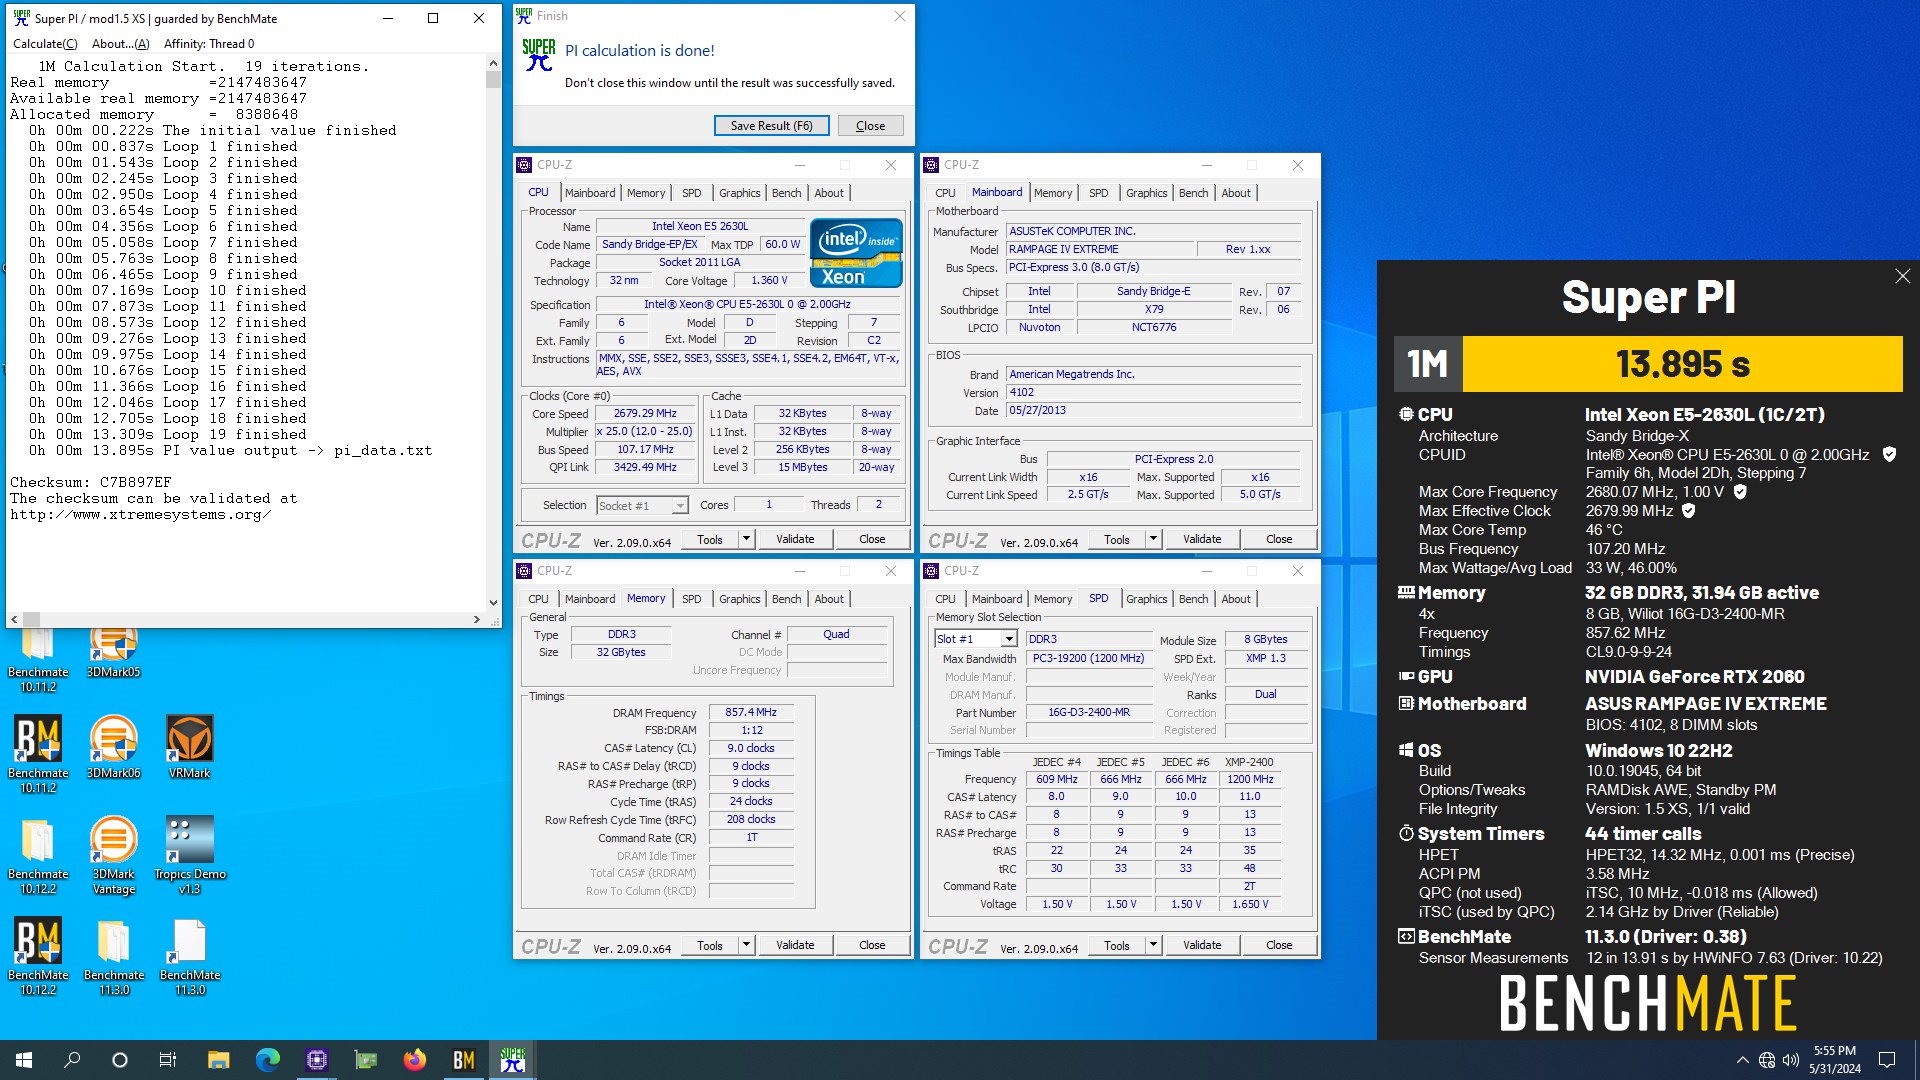The image size is (1920, 1080).
Task: Click the DRAM Frequency 857.4 MHz value
Action: [751, 713]
